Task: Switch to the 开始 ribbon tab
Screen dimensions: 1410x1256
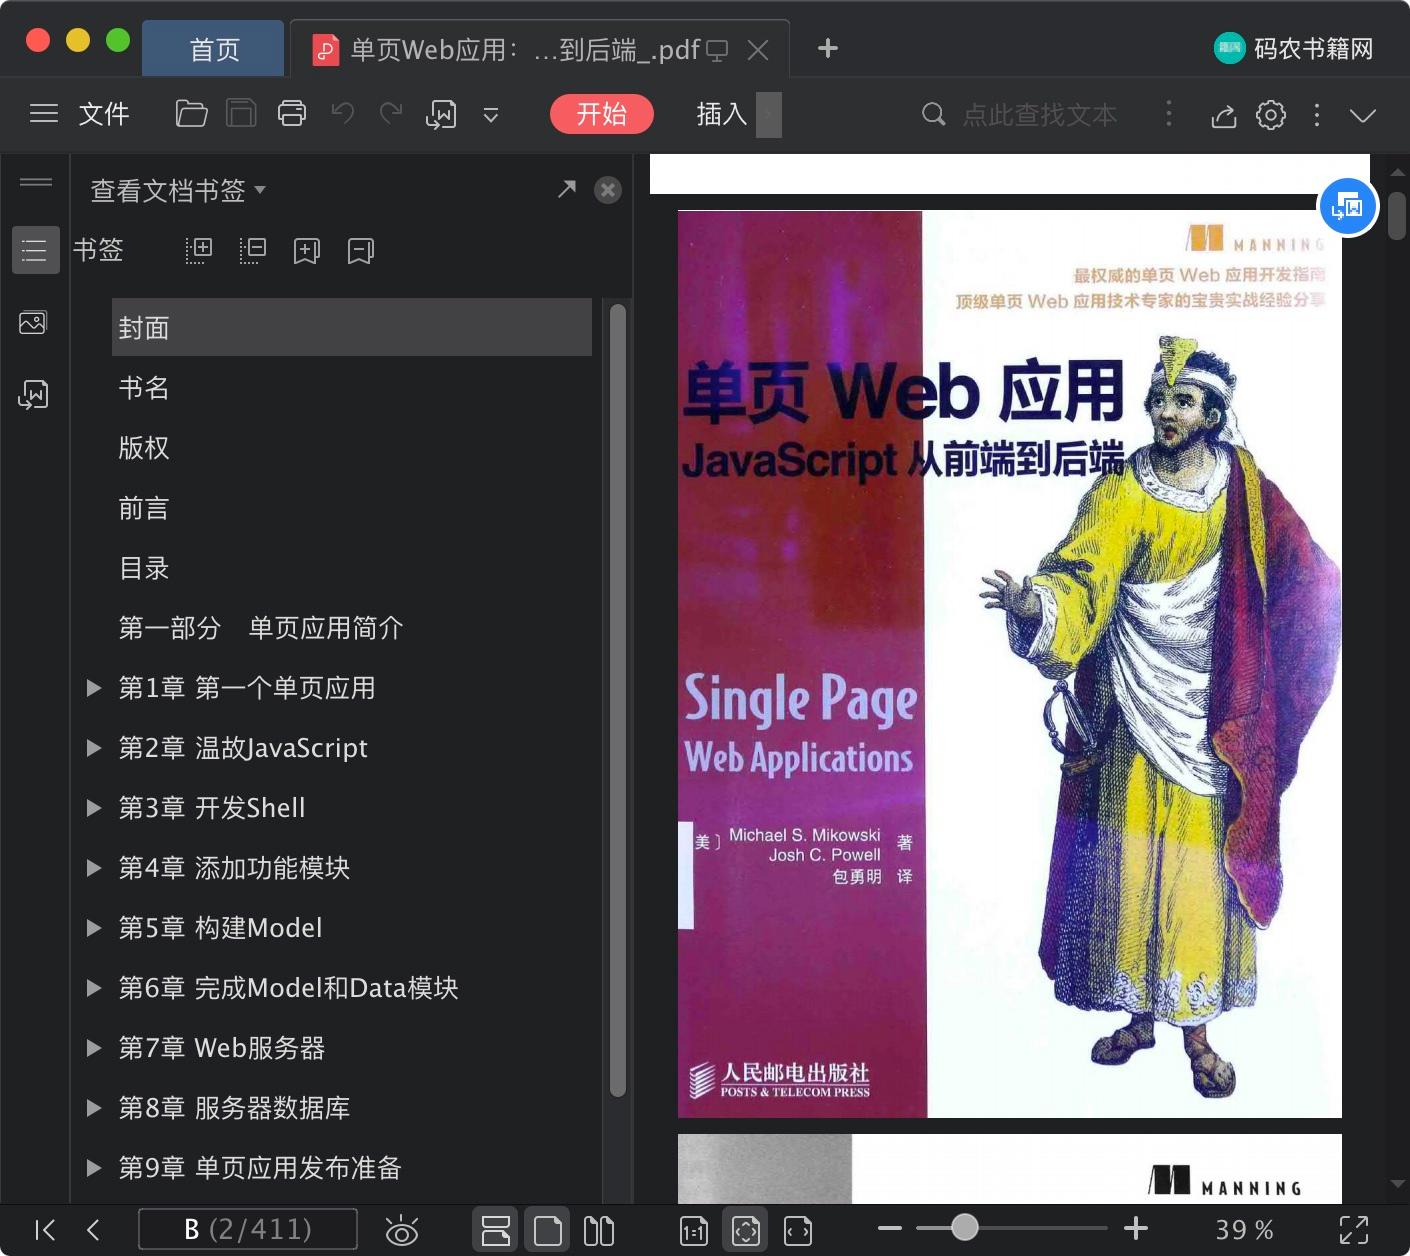Action: (602, 114)
